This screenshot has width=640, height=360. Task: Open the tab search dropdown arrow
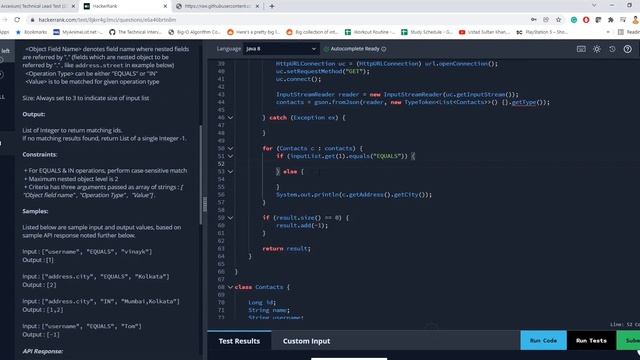[594, 5]
